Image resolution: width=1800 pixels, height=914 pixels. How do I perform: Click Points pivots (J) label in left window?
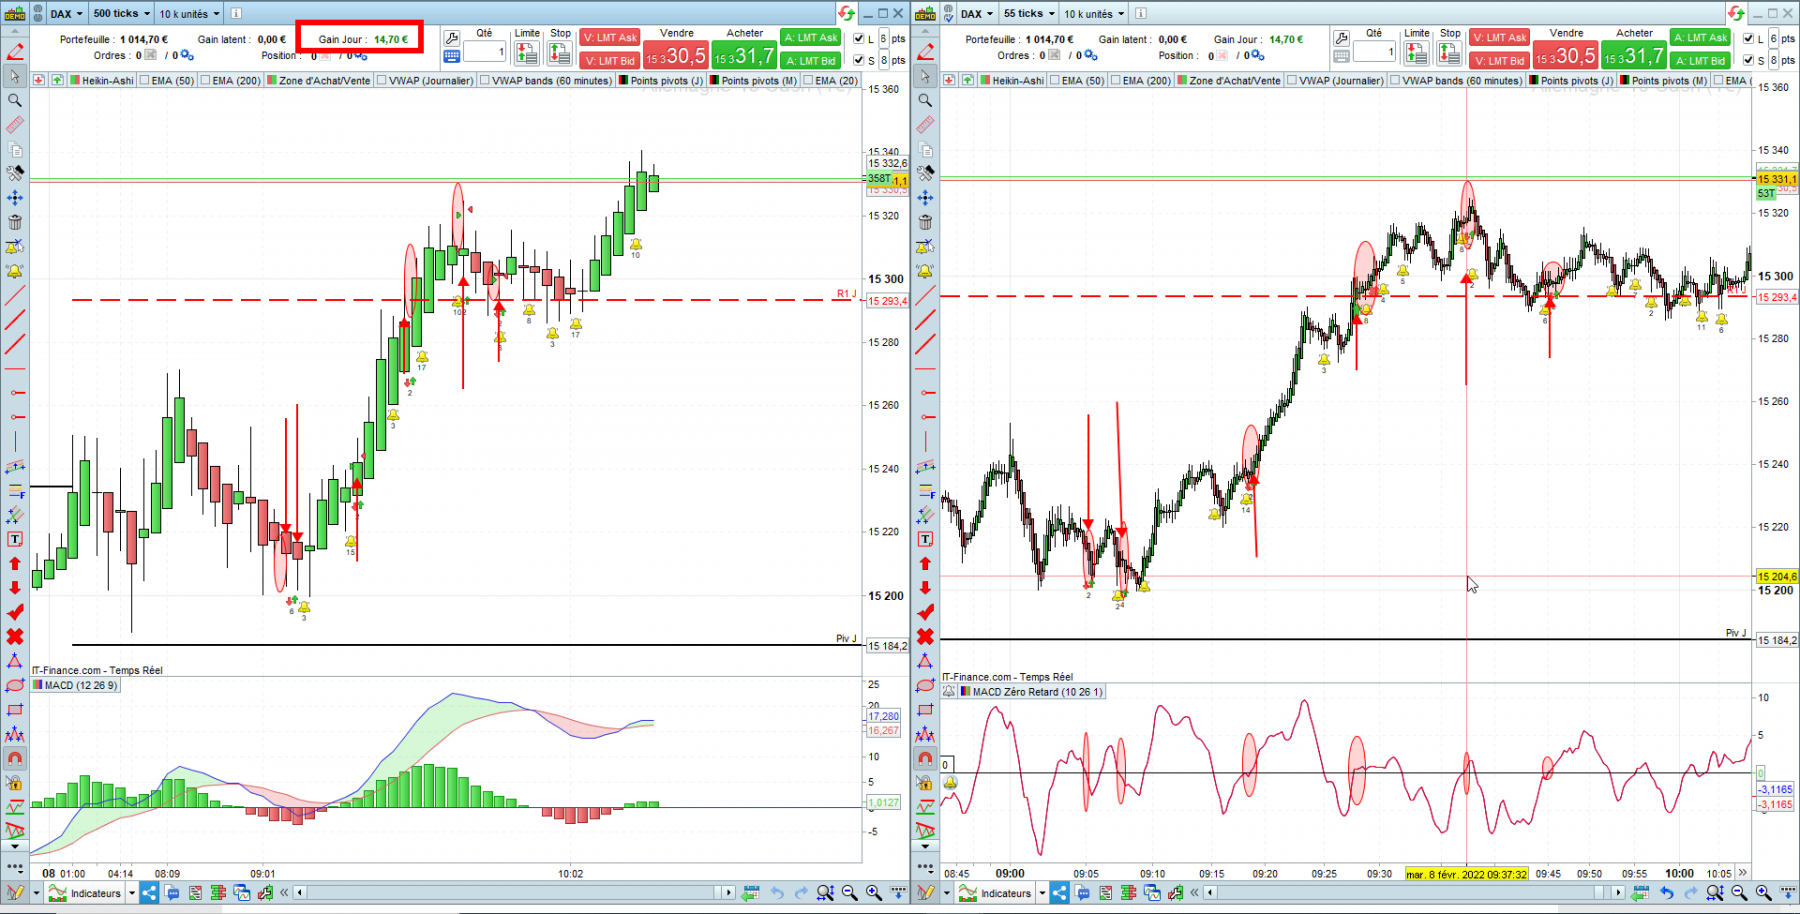(660, 80)
